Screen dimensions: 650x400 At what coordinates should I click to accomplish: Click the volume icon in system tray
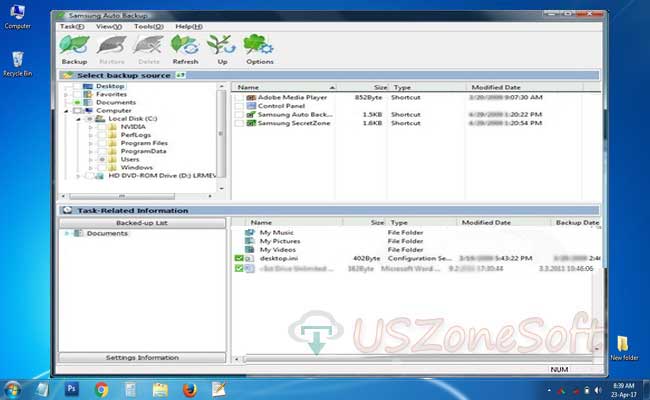coord(598,390)
